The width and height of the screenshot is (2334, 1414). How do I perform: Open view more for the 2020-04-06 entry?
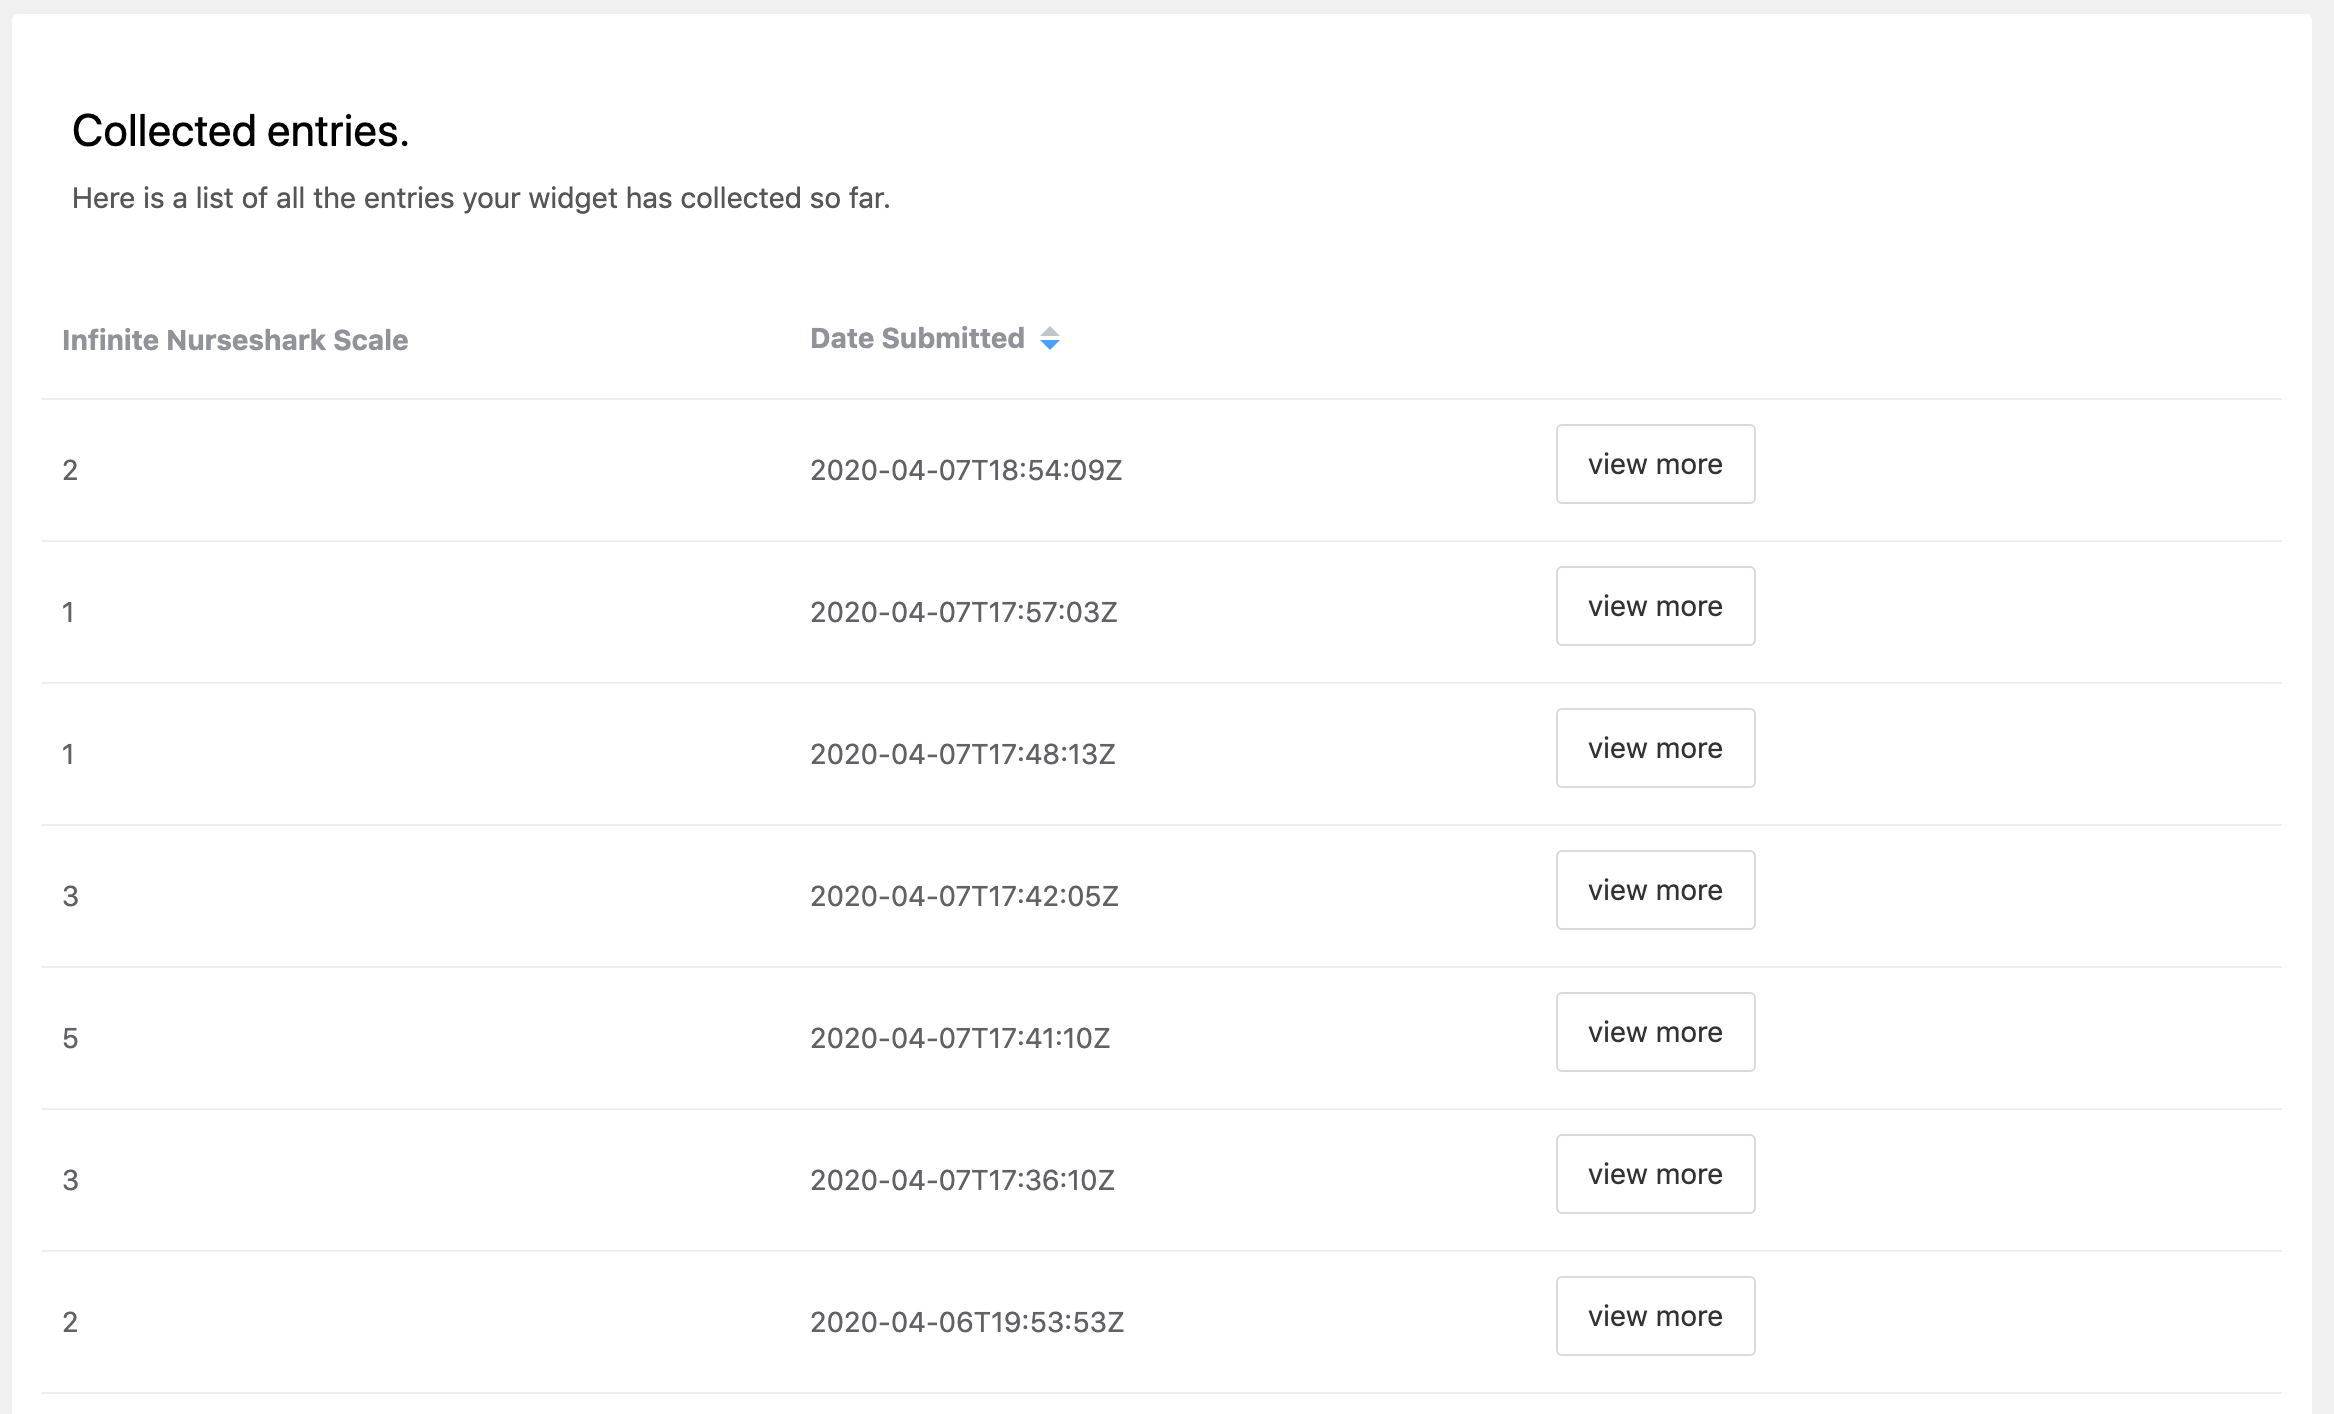1655,1316
